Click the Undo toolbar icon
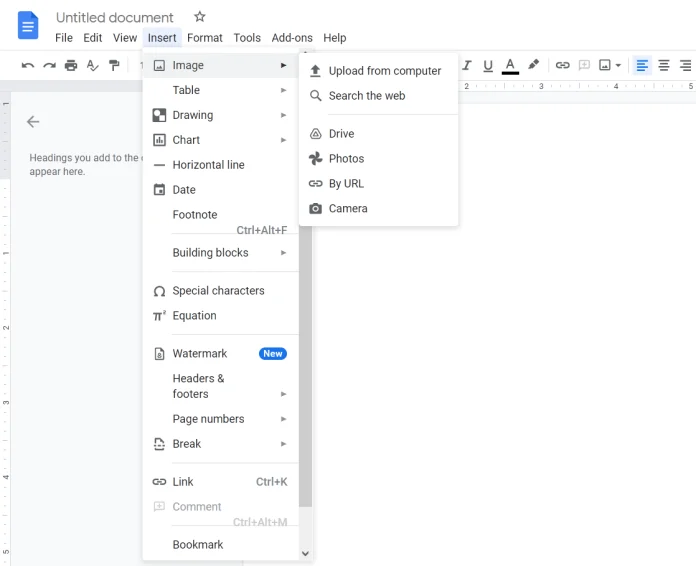 (x=28, y=66)
